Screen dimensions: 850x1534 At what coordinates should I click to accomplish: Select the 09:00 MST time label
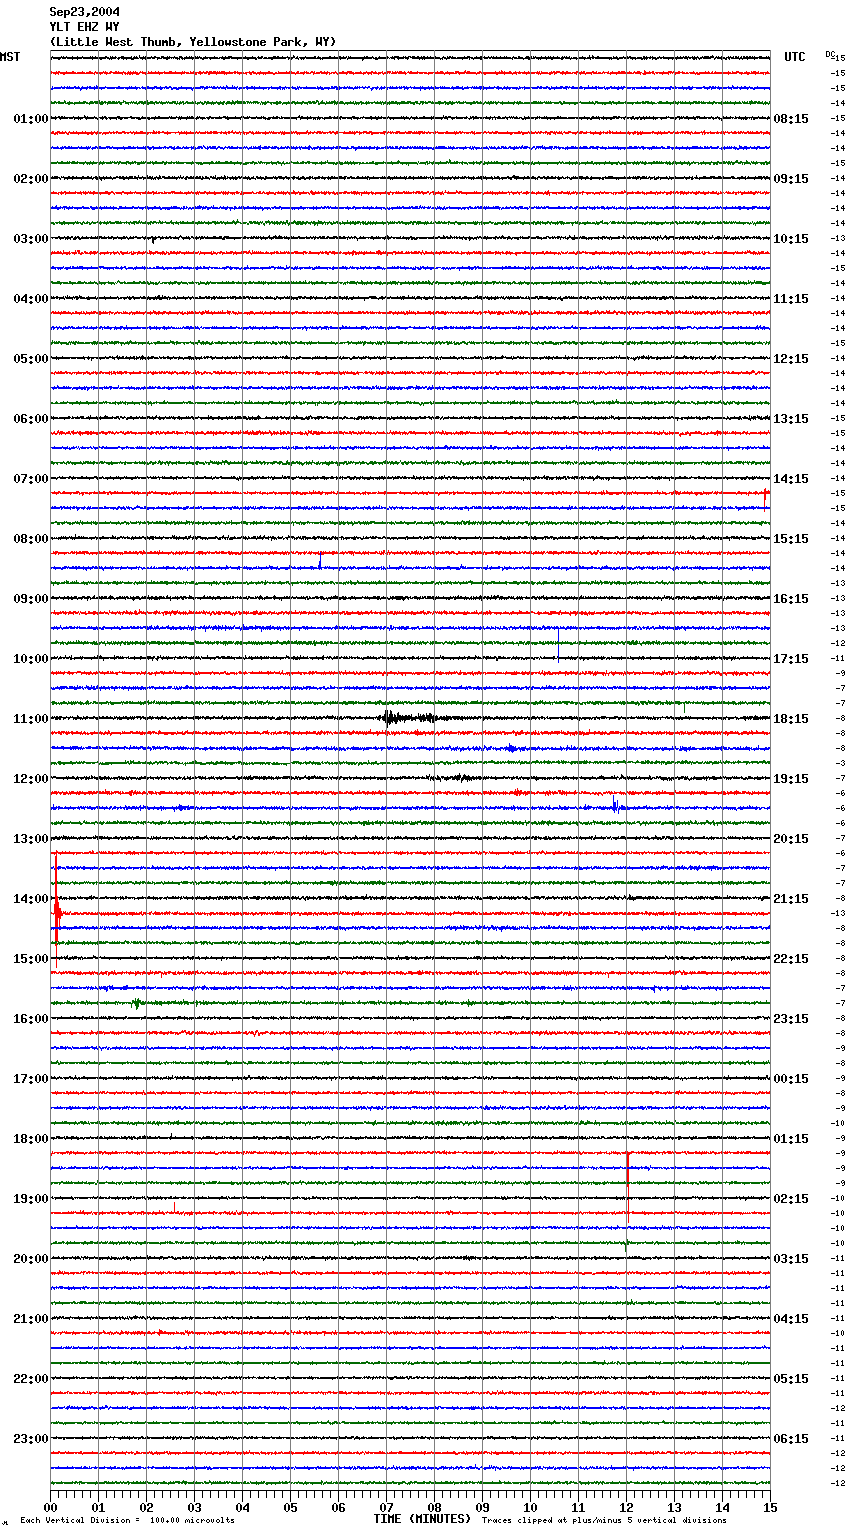pyautogui.click(x=31, y=599)
